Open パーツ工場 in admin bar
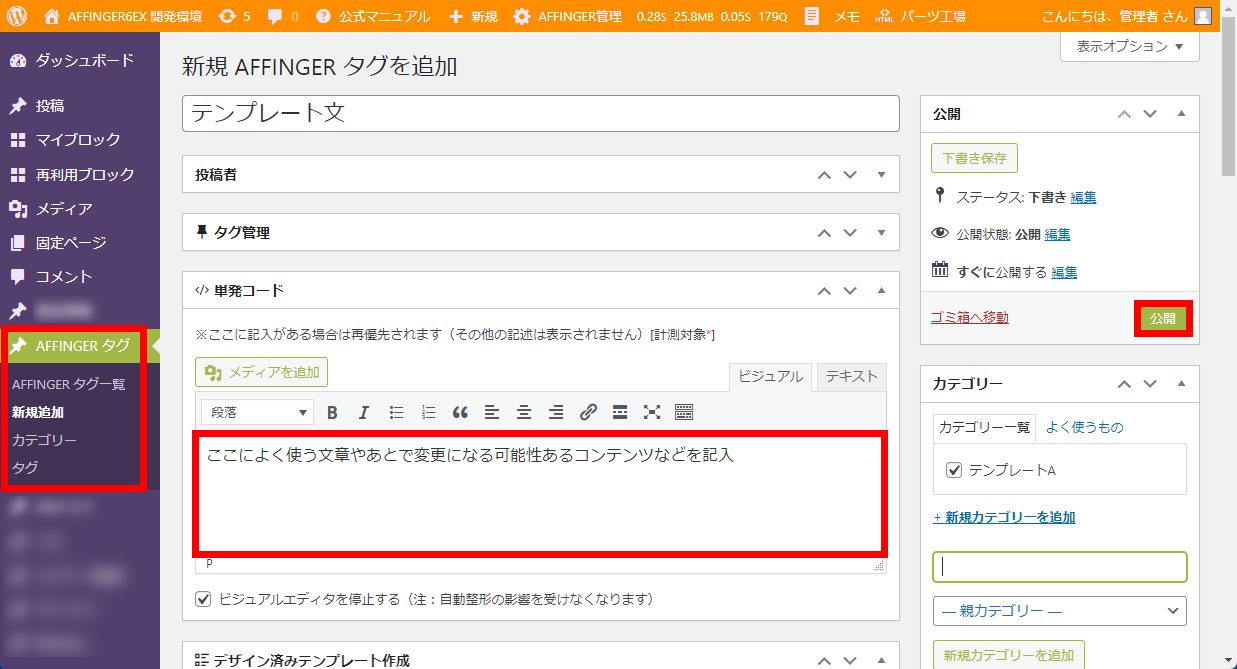The height and width of the screenshot is (669, 1237). pos(920,16)
